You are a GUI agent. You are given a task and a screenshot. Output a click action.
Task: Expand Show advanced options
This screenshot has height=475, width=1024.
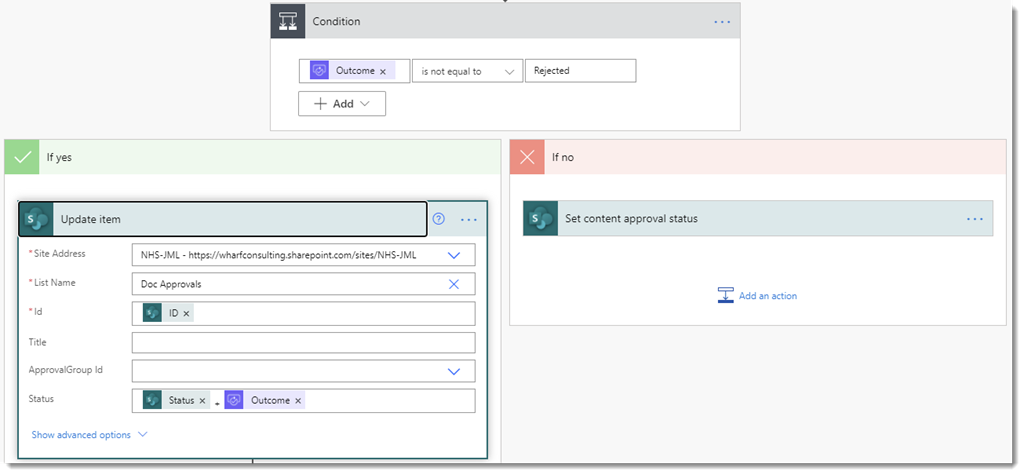click(89, 435)
